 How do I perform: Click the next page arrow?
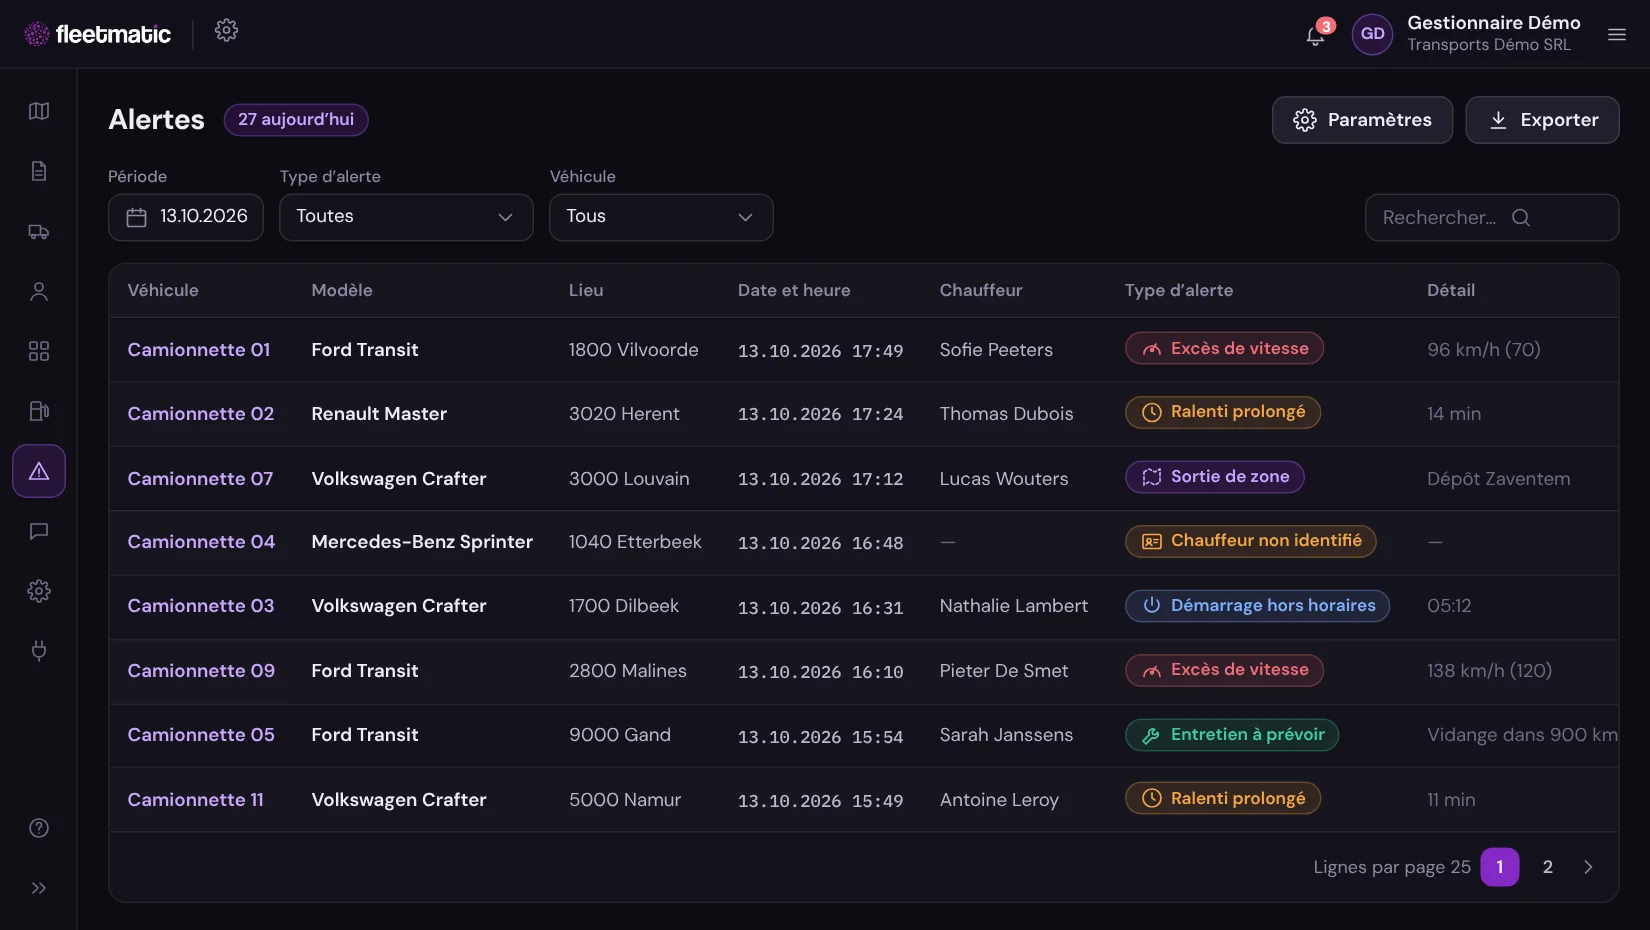[x=1588, y=867]
